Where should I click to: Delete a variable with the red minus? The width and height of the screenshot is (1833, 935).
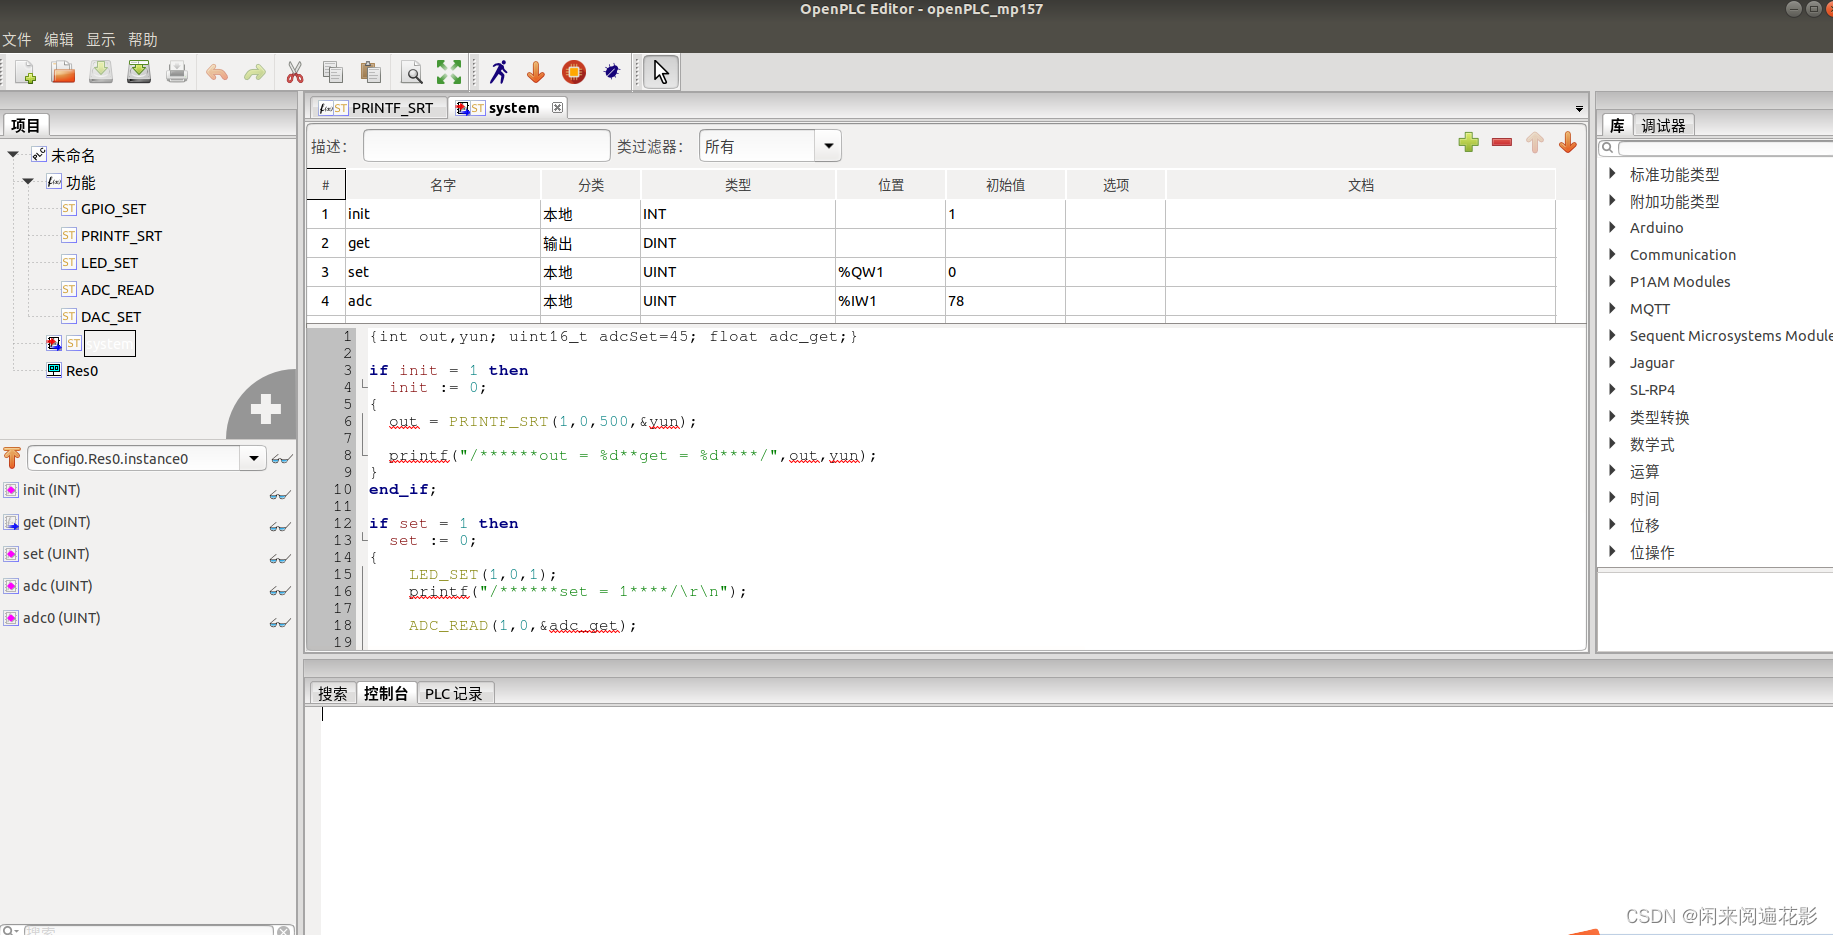pyautogui.click(x=1501, y=142)
